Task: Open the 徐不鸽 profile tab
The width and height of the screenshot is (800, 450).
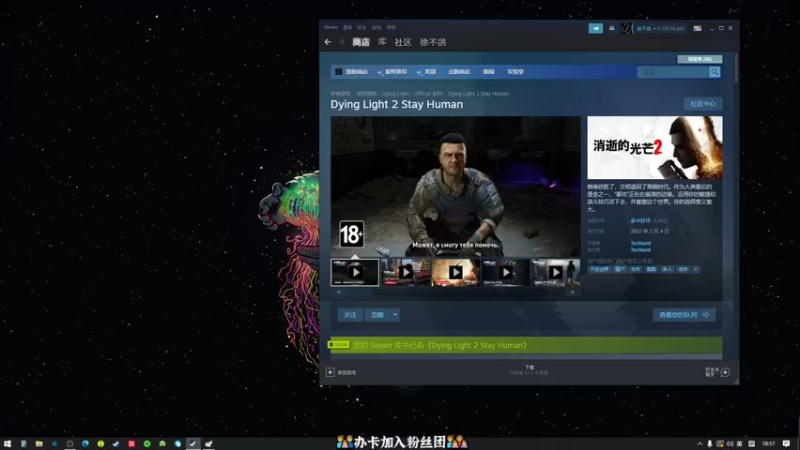Action: [433, 42]
